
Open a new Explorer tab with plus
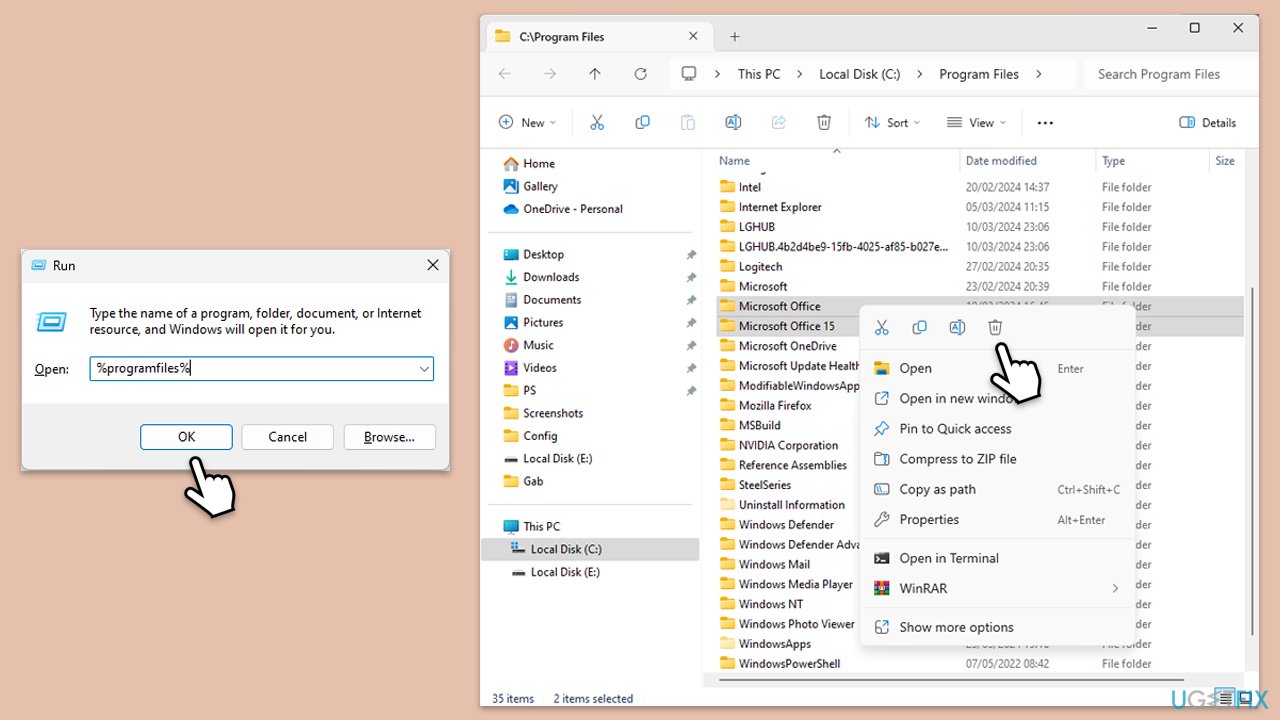pyautogui.click(x=734, y=37)
